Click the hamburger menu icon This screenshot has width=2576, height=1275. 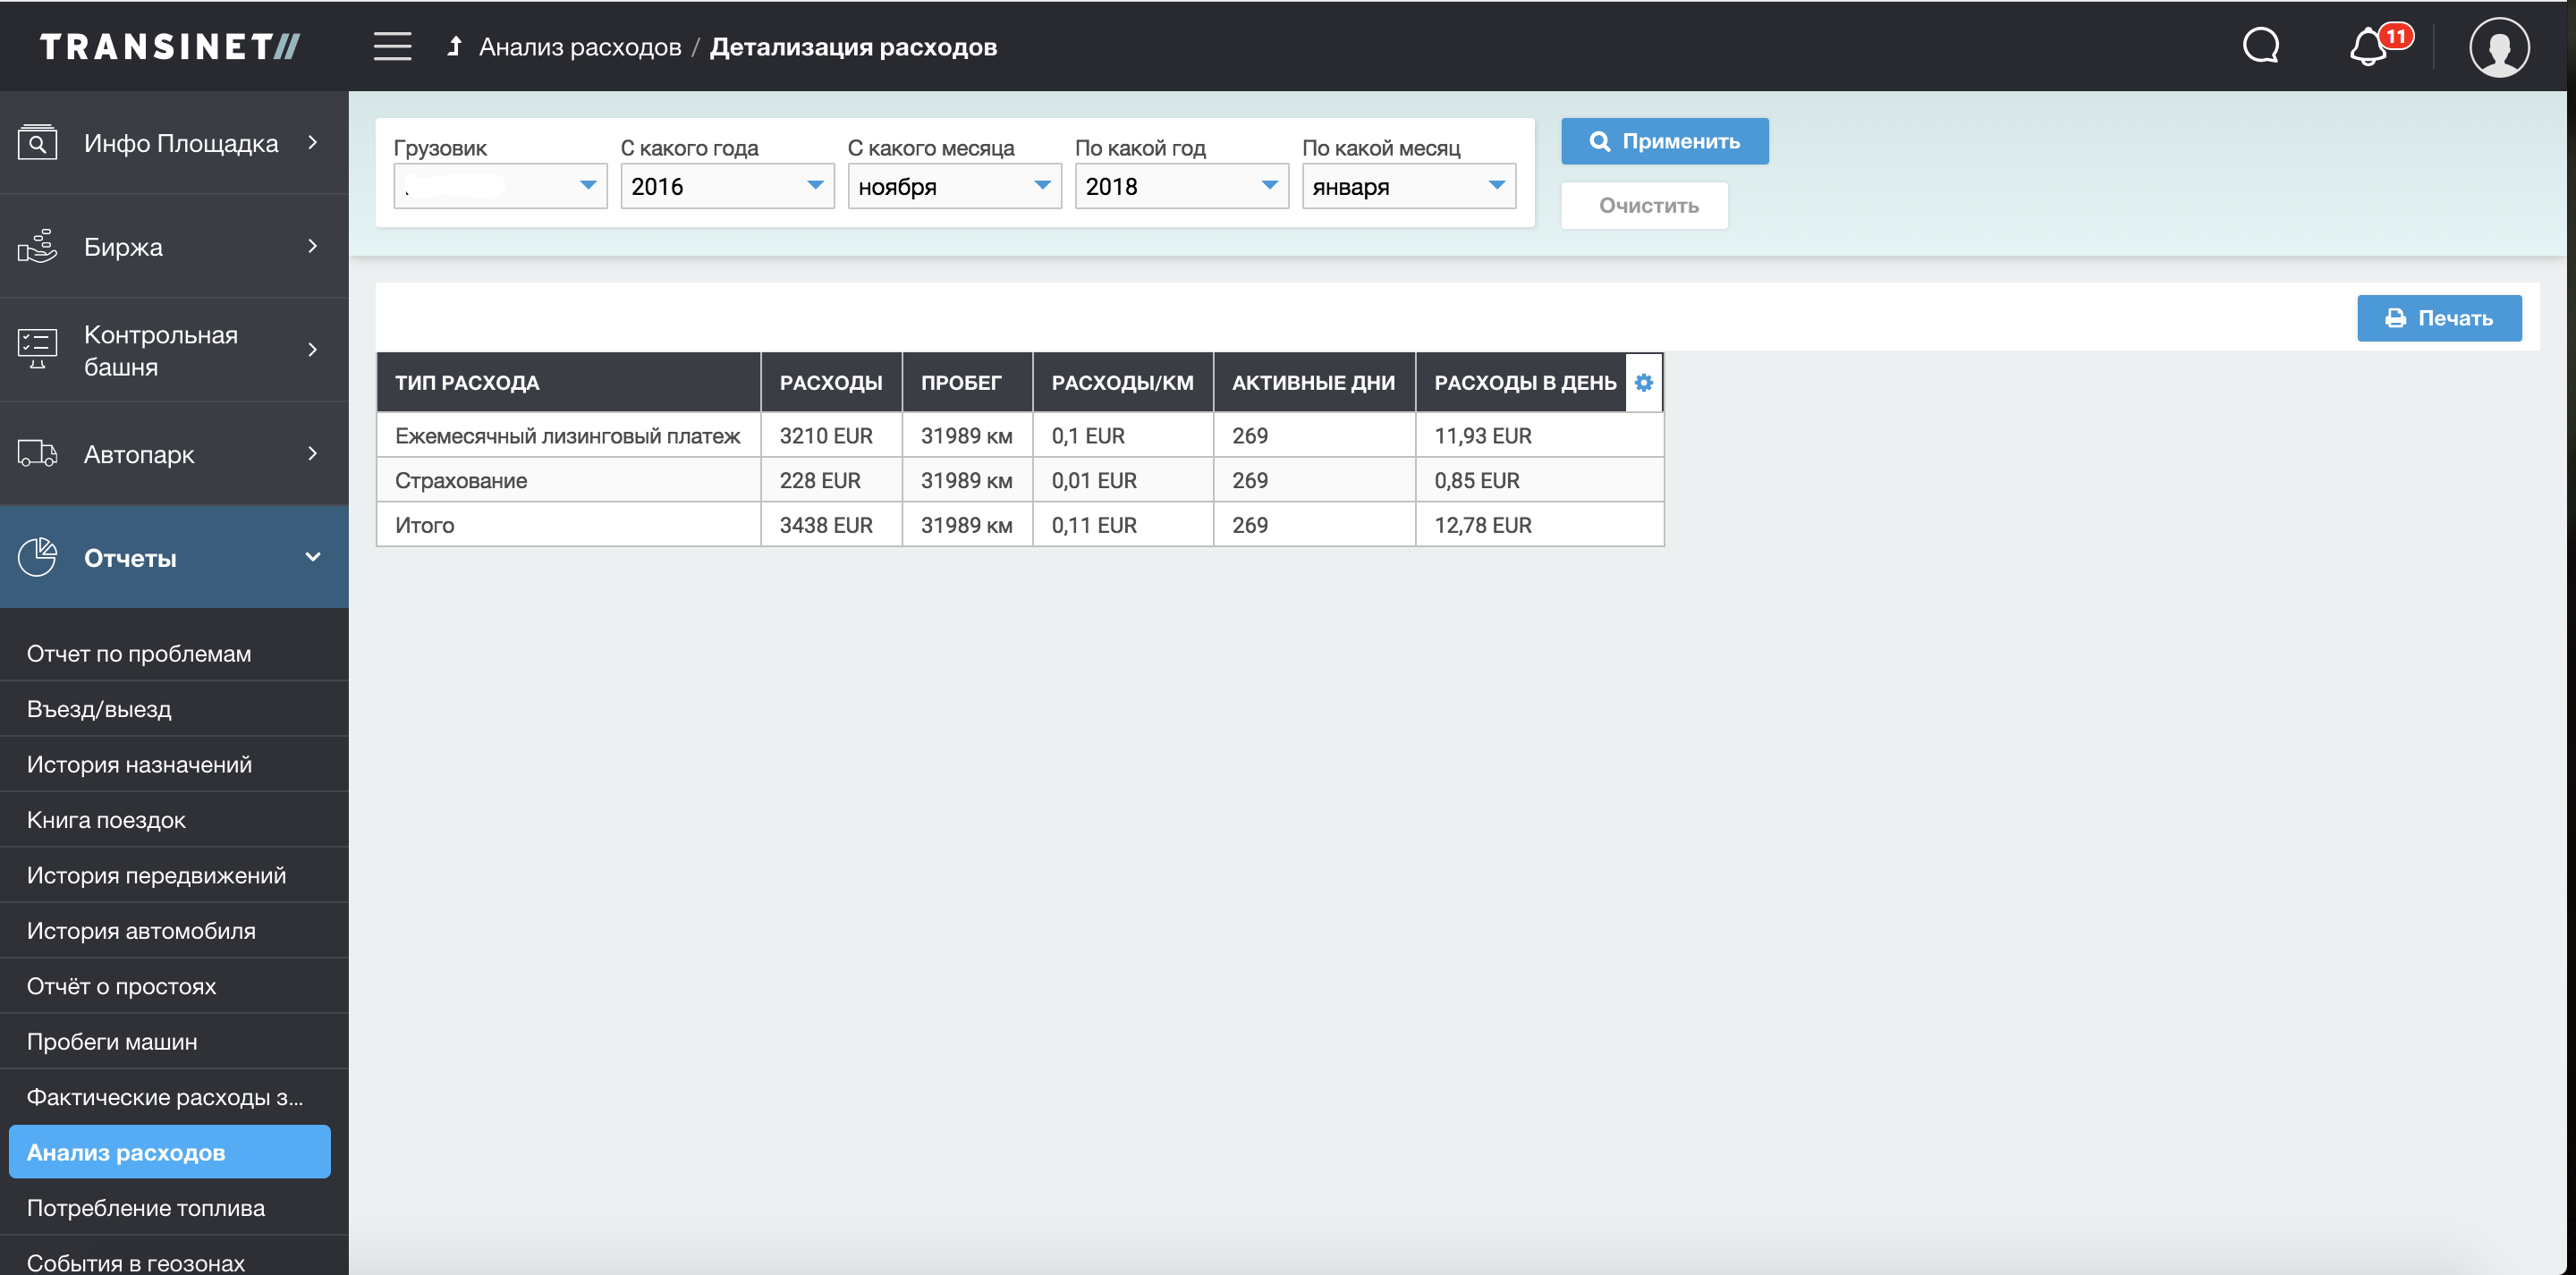(x=392, y=46)
